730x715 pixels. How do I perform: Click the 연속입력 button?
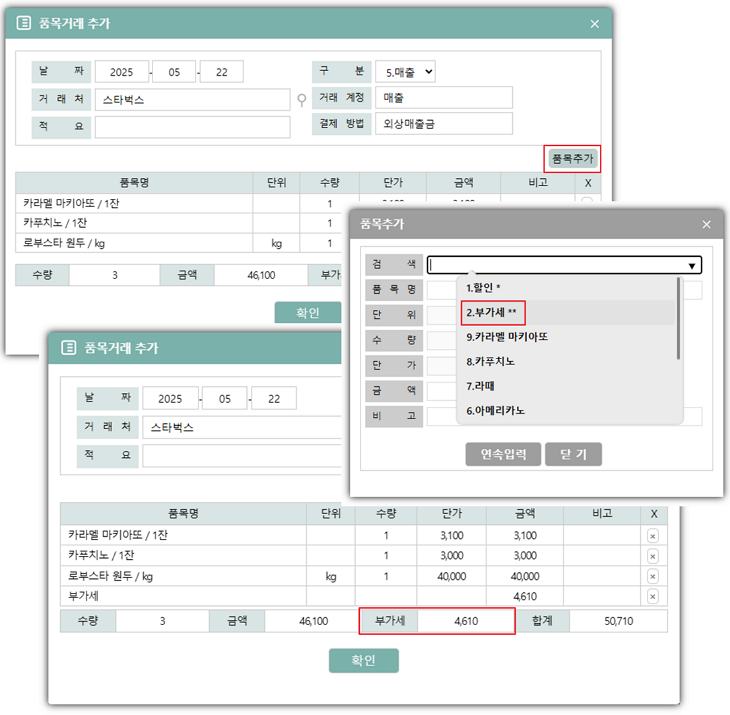click(x=503, y=454)
